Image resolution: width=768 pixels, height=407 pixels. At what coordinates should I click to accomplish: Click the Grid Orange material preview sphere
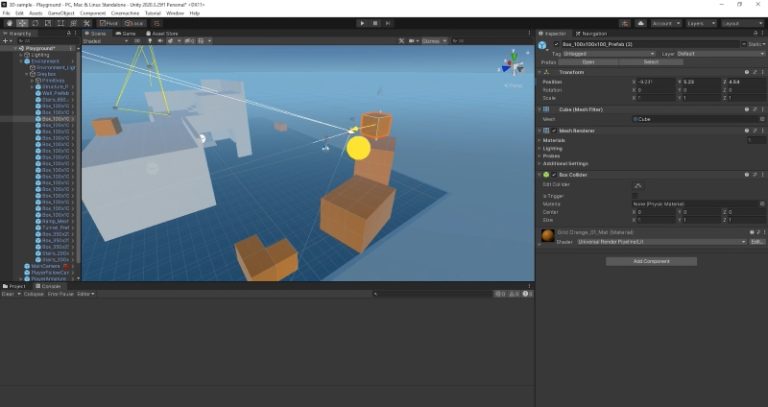[546, 237]
